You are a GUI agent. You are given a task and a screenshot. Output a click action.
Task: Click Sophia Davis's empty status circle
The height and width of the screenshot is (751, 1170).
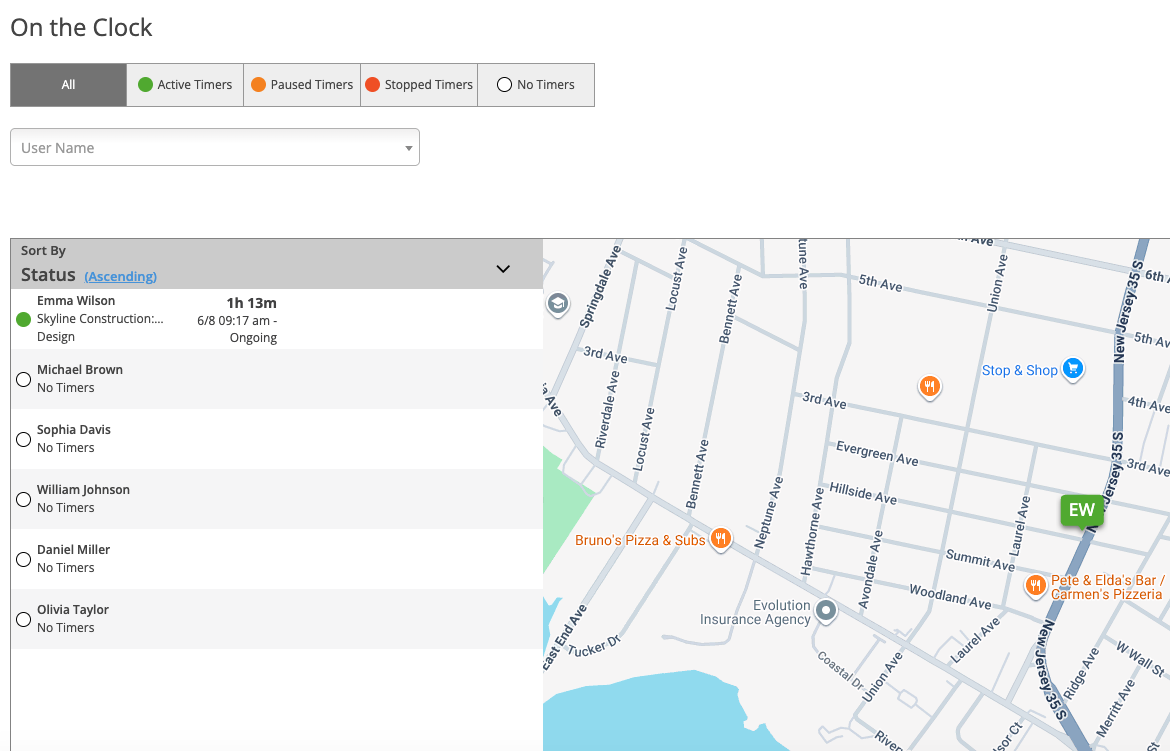click(23, 439)
